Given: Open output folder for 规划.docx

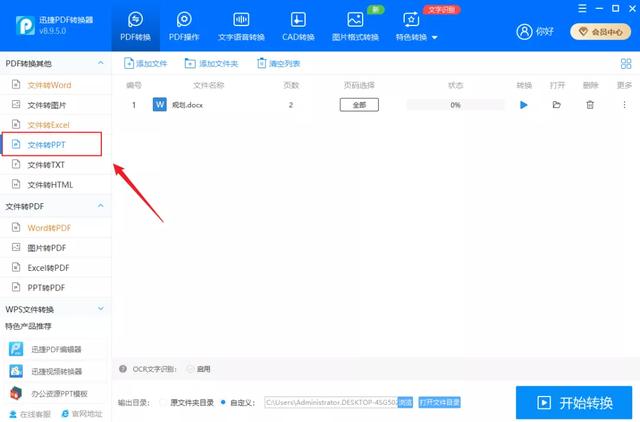Looking at the screenshot, I should click(556, 105).
